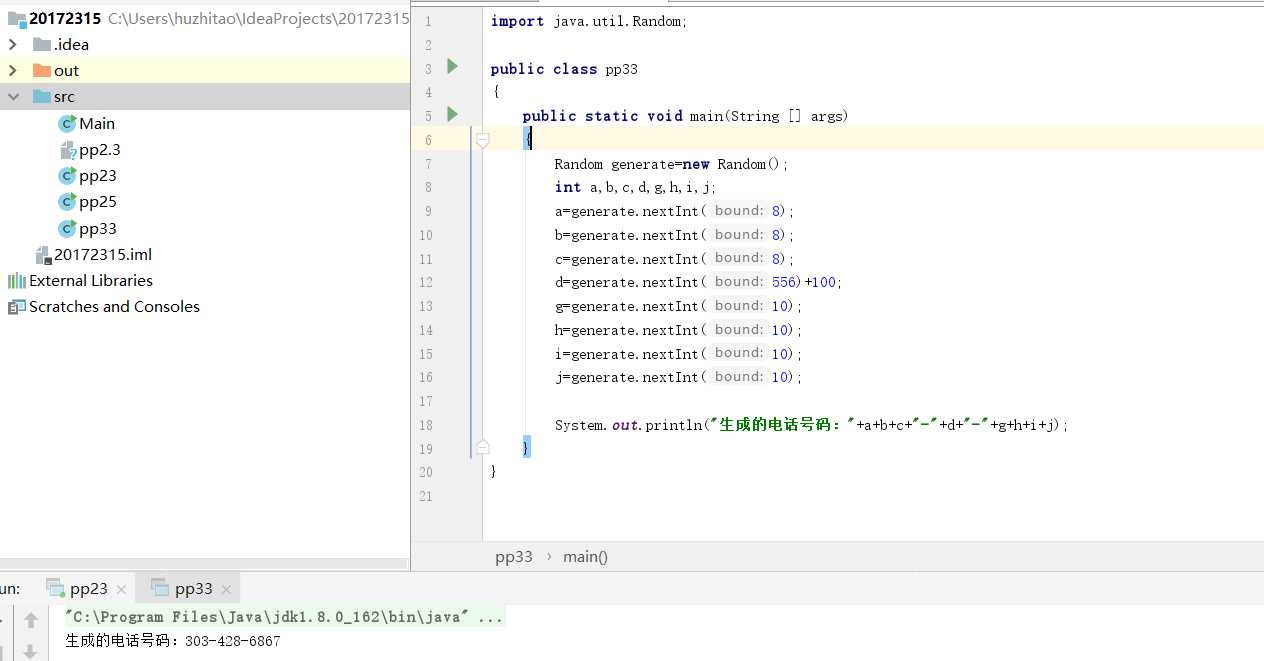Collapse the src folder
The image size is (1264, 661).
13,97
